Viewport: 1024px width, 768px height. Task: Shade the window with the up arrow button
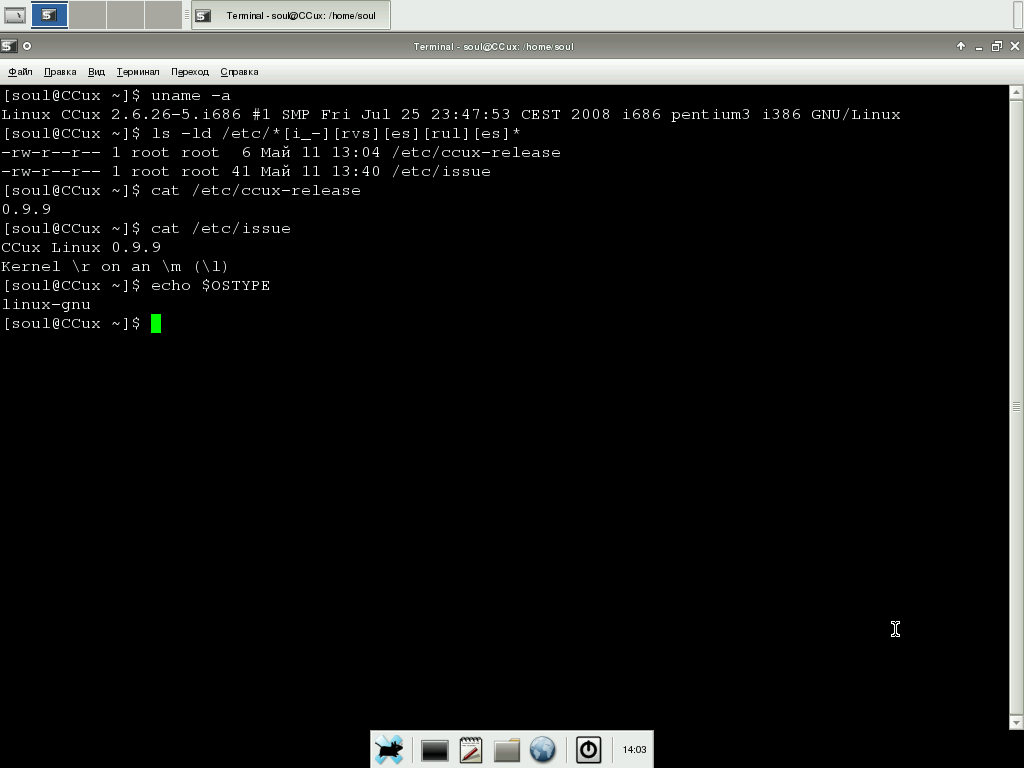tap(961, 46)
